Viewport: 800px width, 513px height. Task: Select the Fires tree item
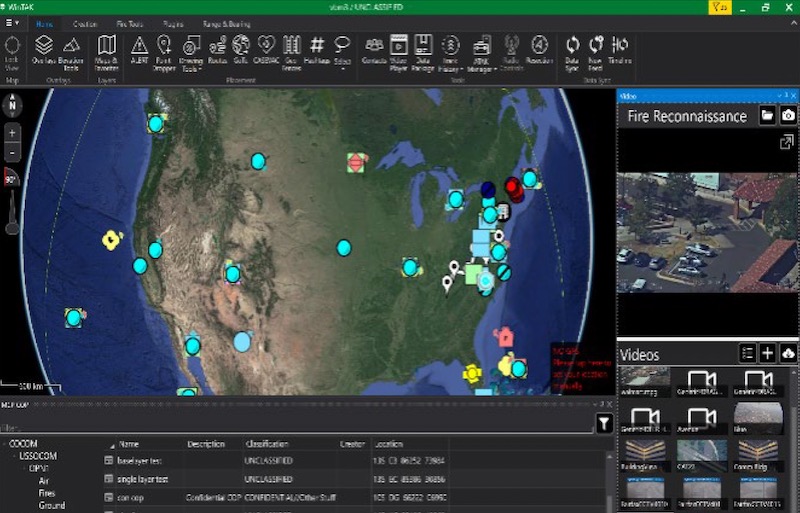click(46, 493)
